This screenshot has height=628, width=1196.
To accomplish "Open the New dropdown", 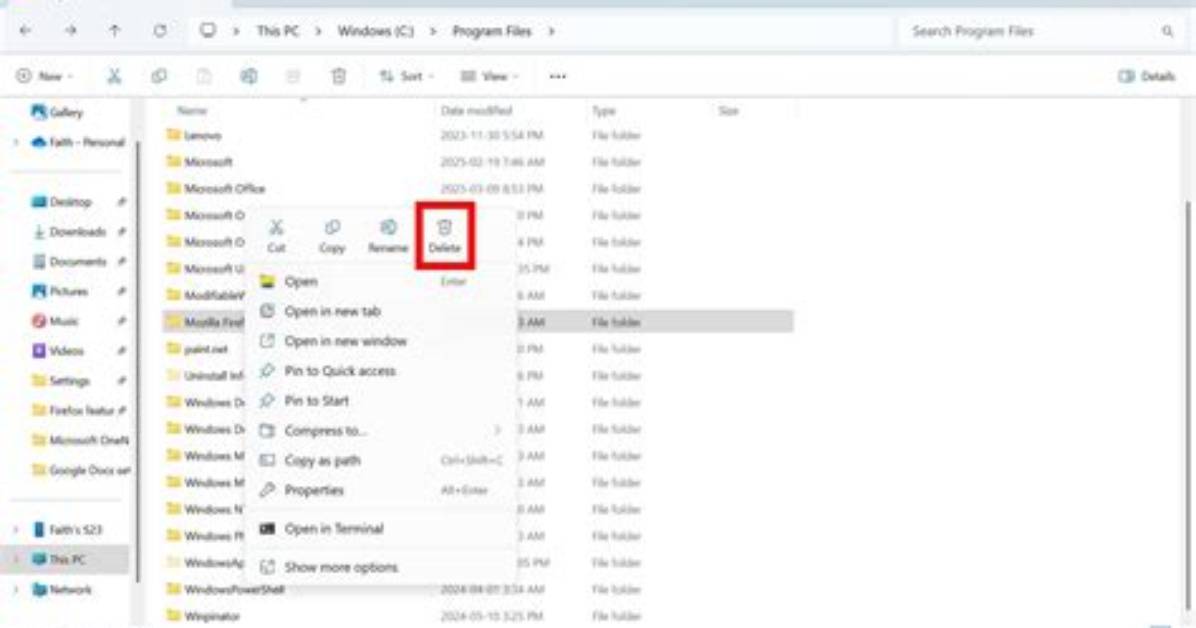I will (45, 76).
